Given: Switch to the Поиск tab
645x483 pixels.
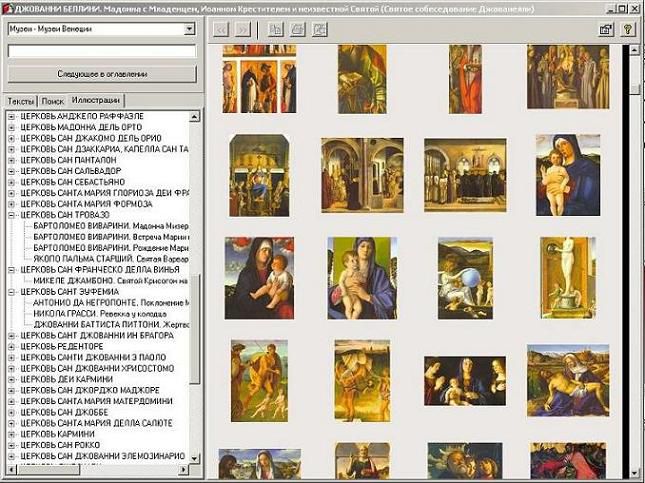Looking at the screenshot, I should (x=53, y=101).
